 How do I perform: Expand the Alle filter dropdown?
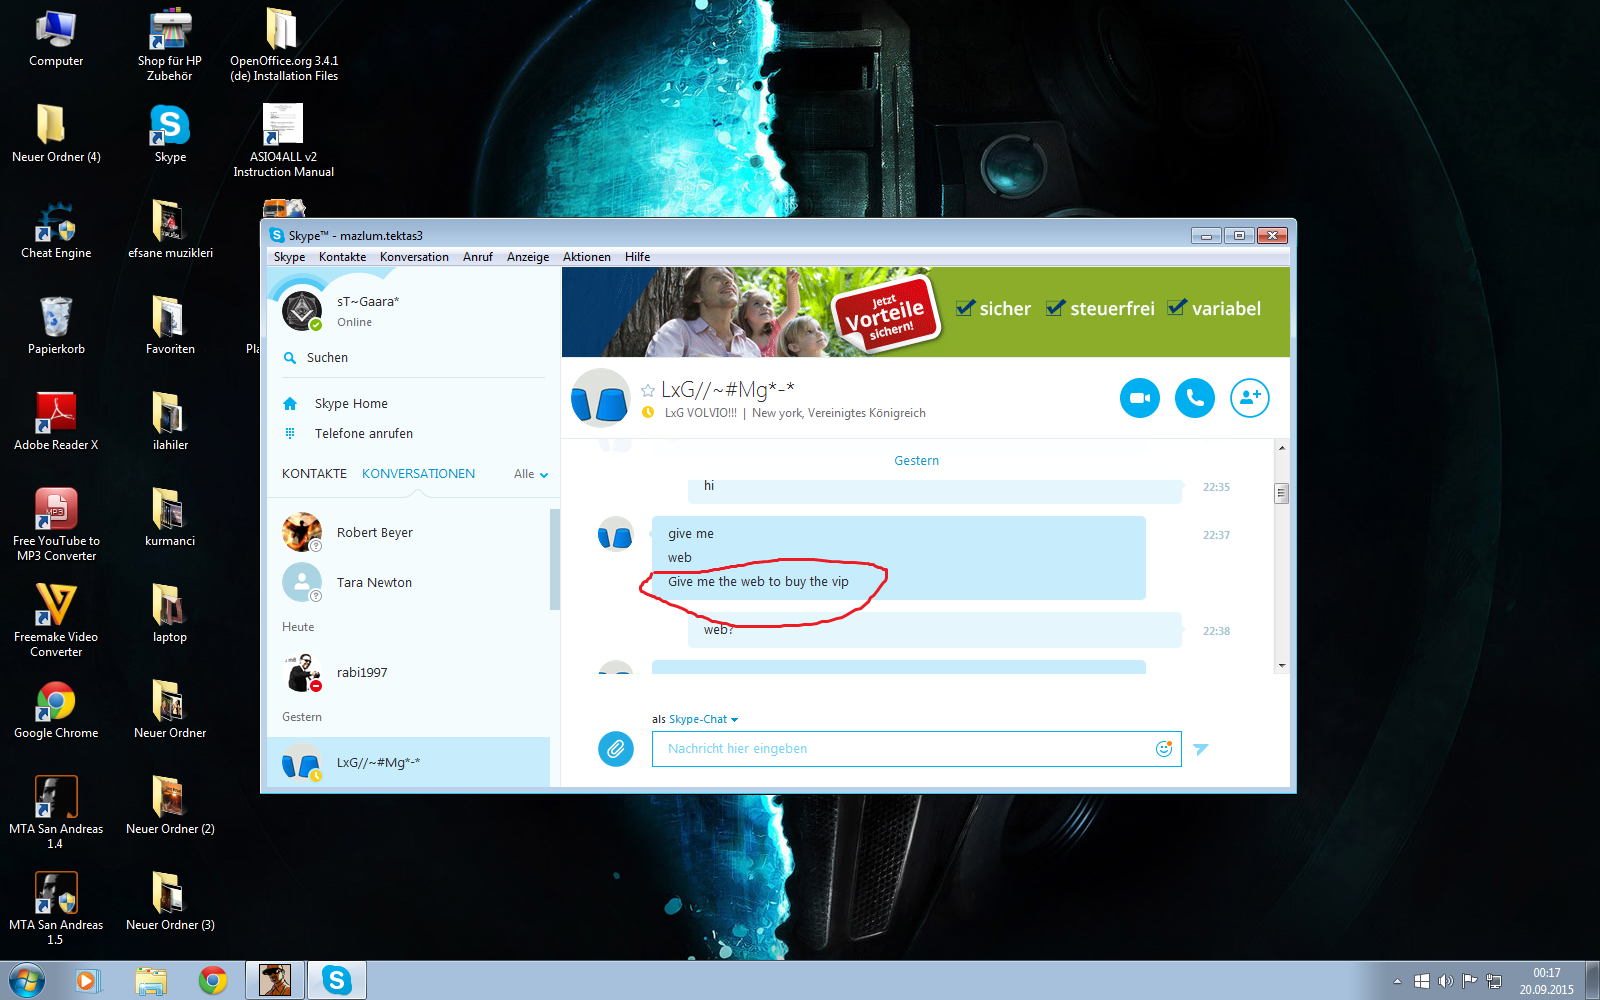[531, 474]
